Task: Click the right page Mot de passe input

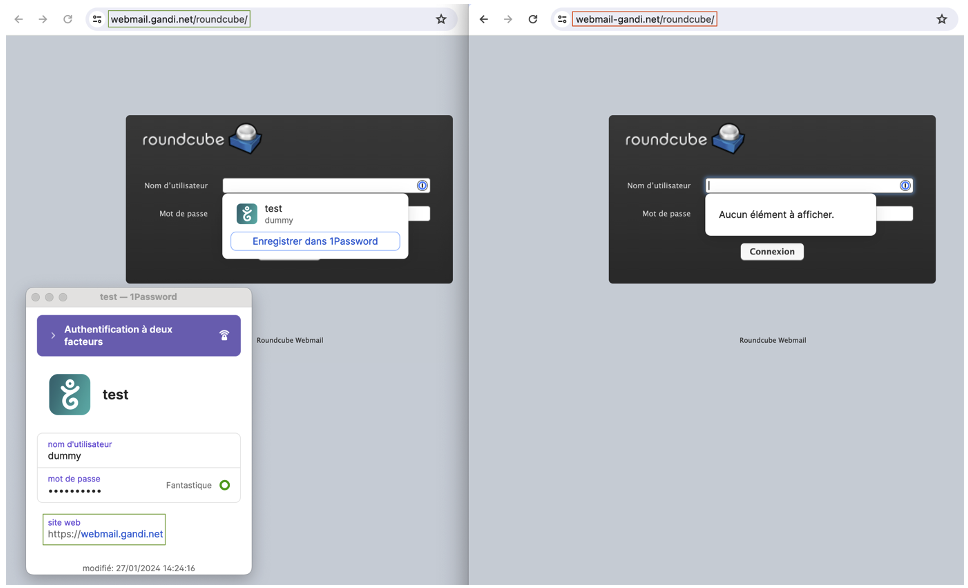Action: [x=893, y=213]
